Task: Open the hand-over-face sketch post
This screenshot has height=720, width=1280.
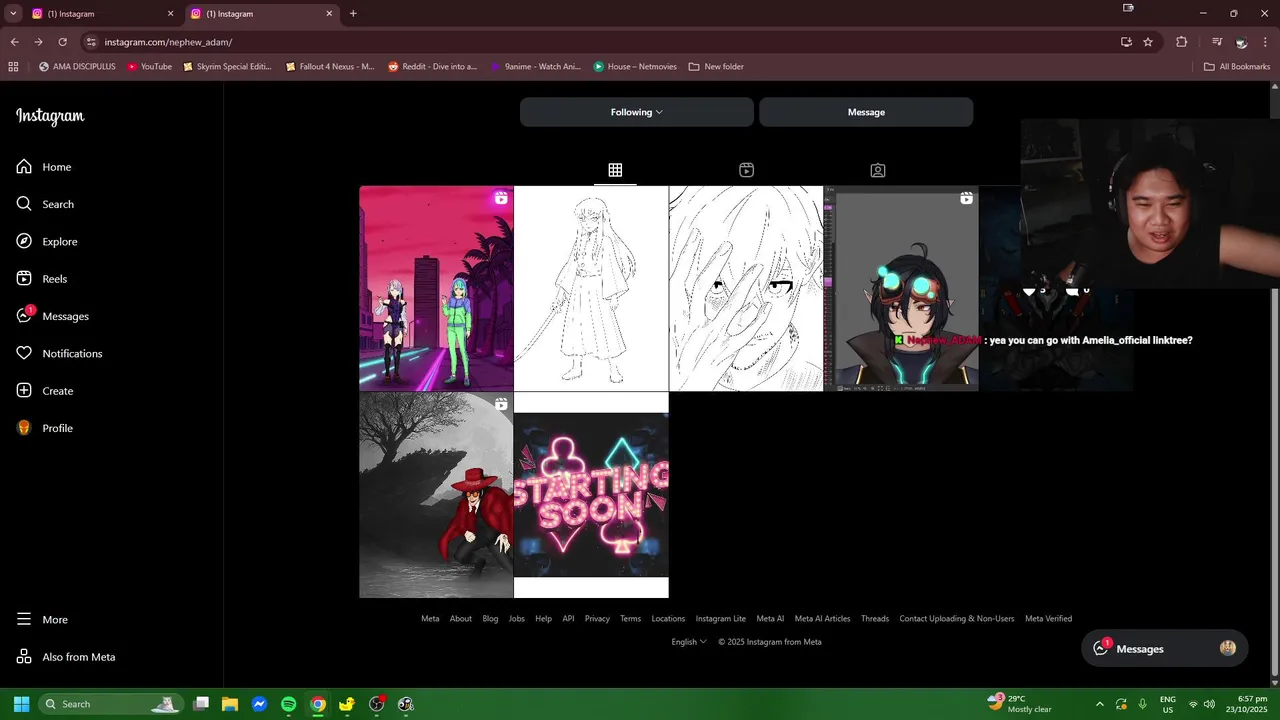Action: point(746,288)
